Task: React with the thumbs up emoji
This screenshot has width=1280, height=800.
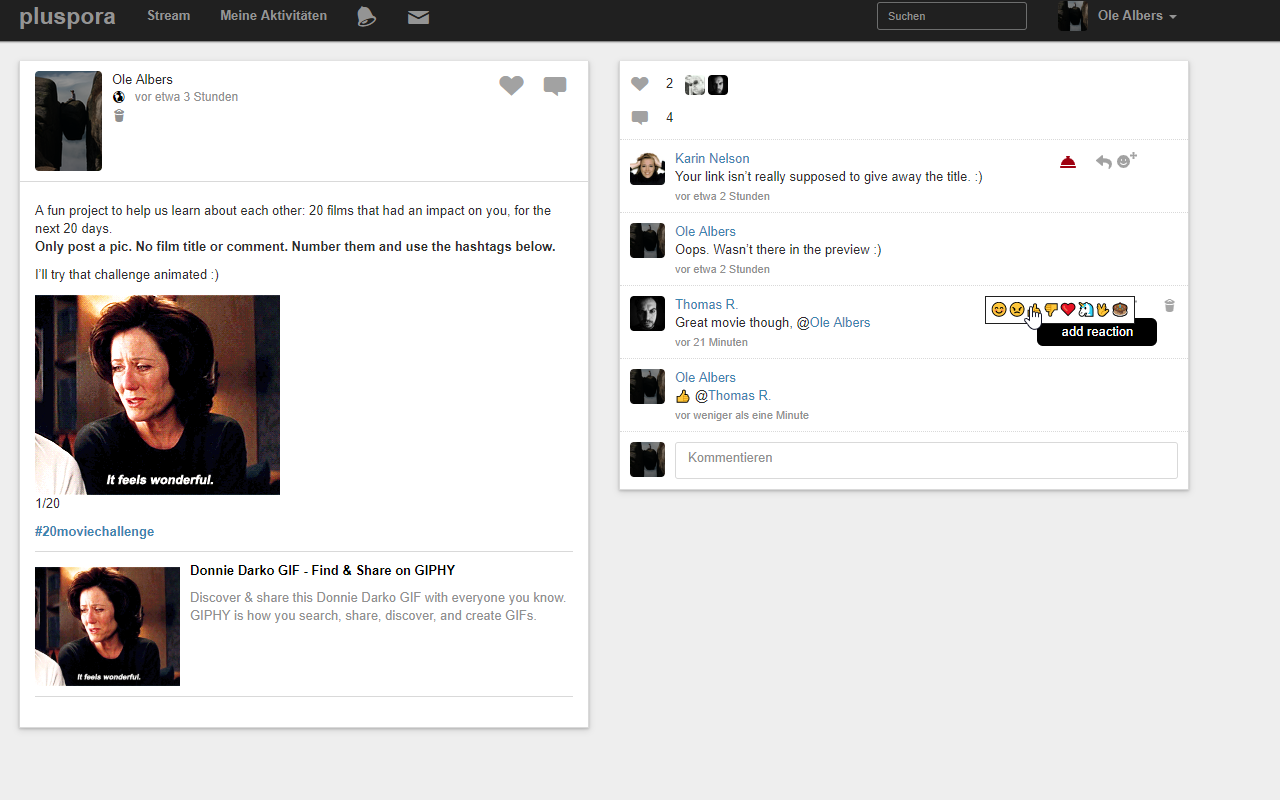Action: tap(1034, 310)
